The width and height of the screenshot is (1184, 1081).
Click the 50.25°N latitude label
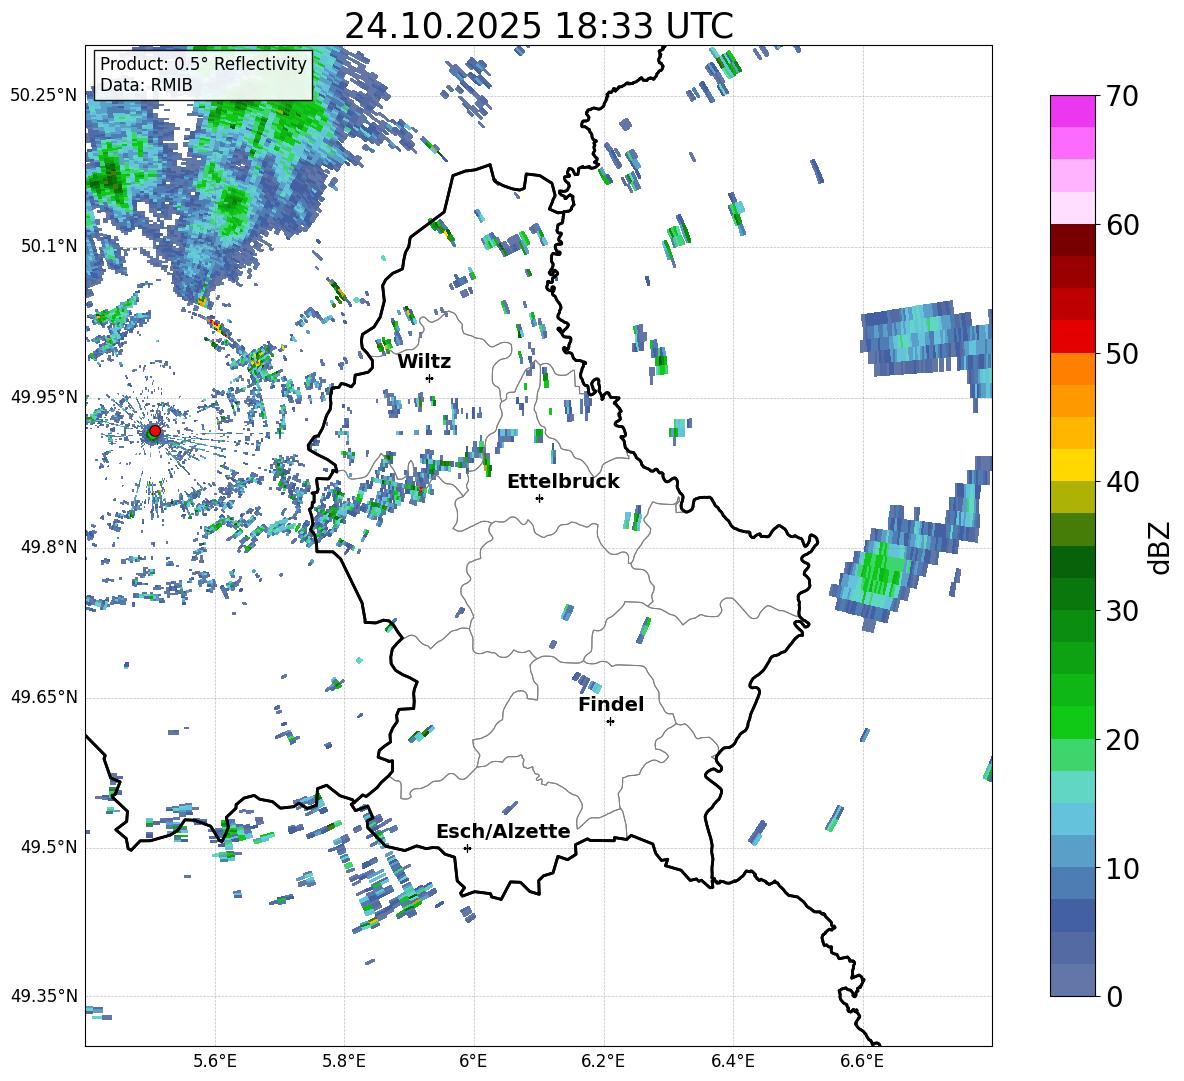pos(44,96)
